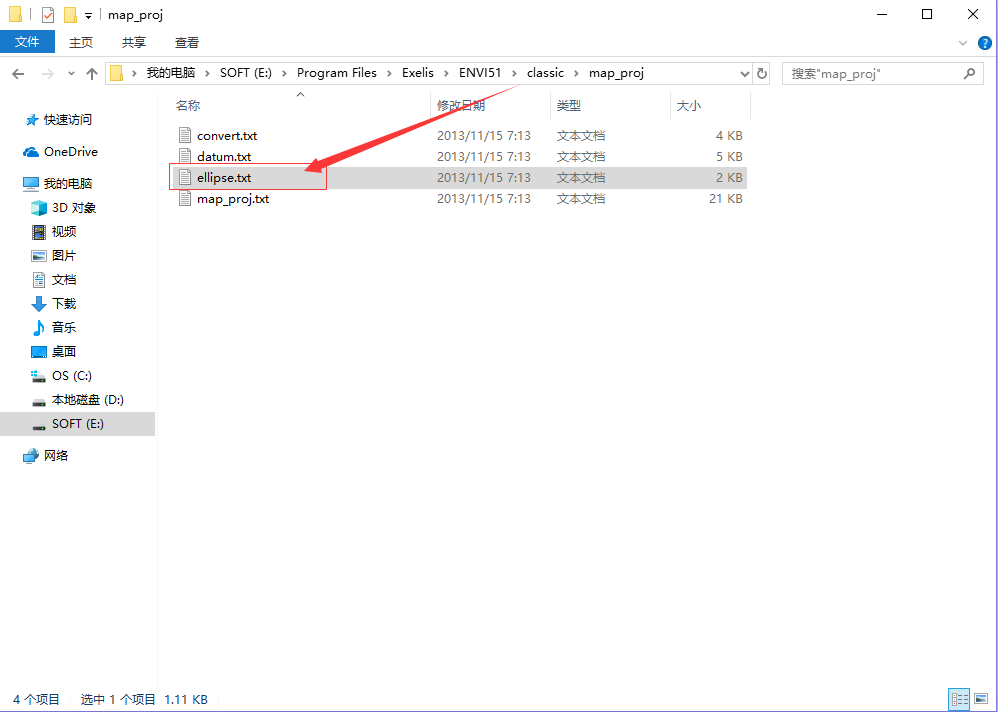The width and height of the screenshot is (998, 712).
Task: Click the search magnifier icon
Action: point(969,74)
